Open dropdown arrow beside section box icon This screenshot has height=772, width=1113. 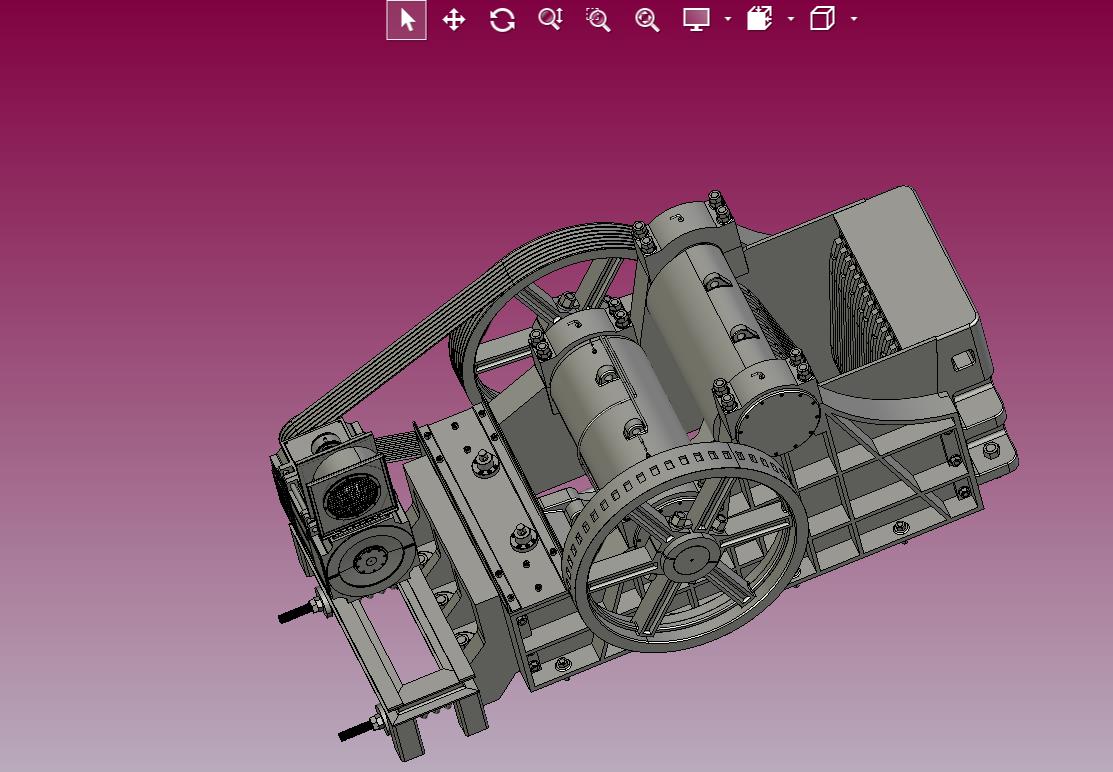pyautogui.click(x=791, y=19)
